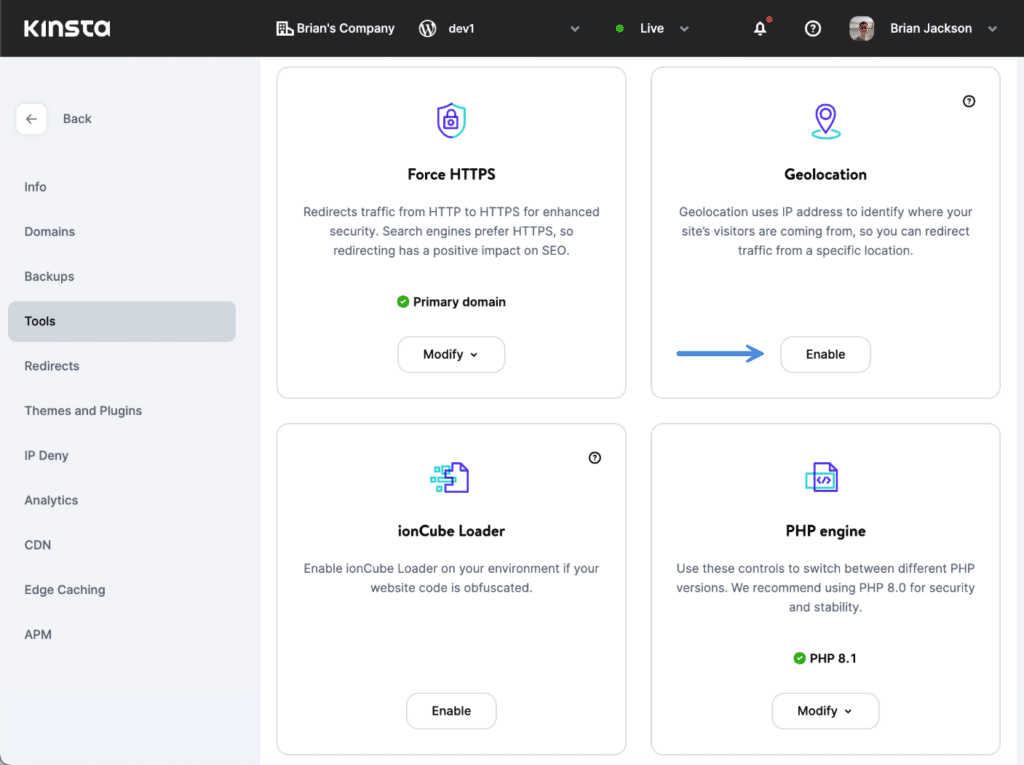
Task: Click the Force HTTPS heading
Action: tap(451, 174)
